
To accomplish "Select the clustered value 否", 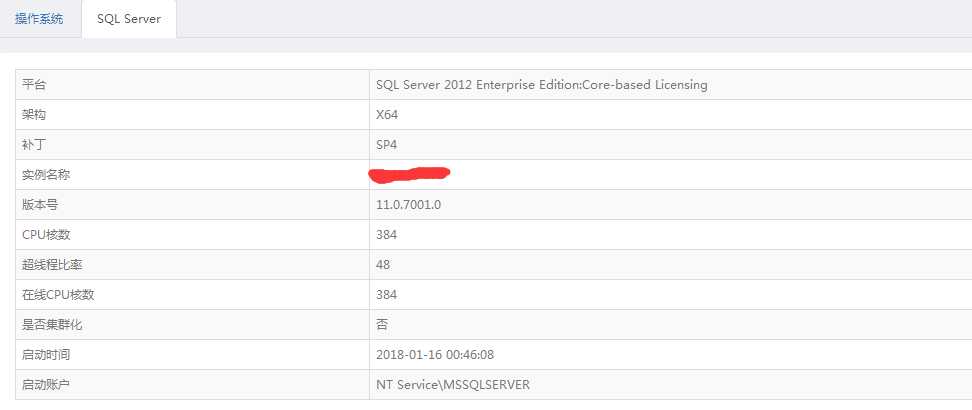I will pyautogui.click(x=382, y=325).
